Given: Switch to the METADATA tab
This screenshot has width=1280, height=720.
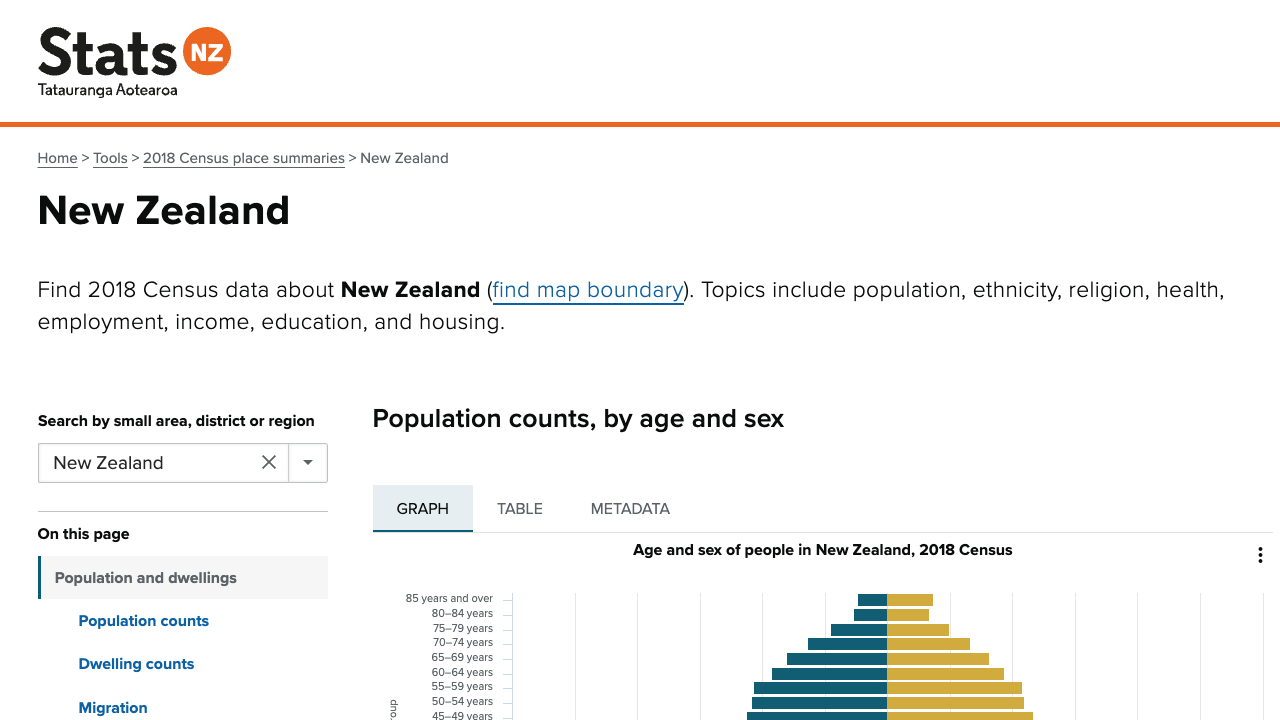Looking at the screenshot, I should pos(630,509).
